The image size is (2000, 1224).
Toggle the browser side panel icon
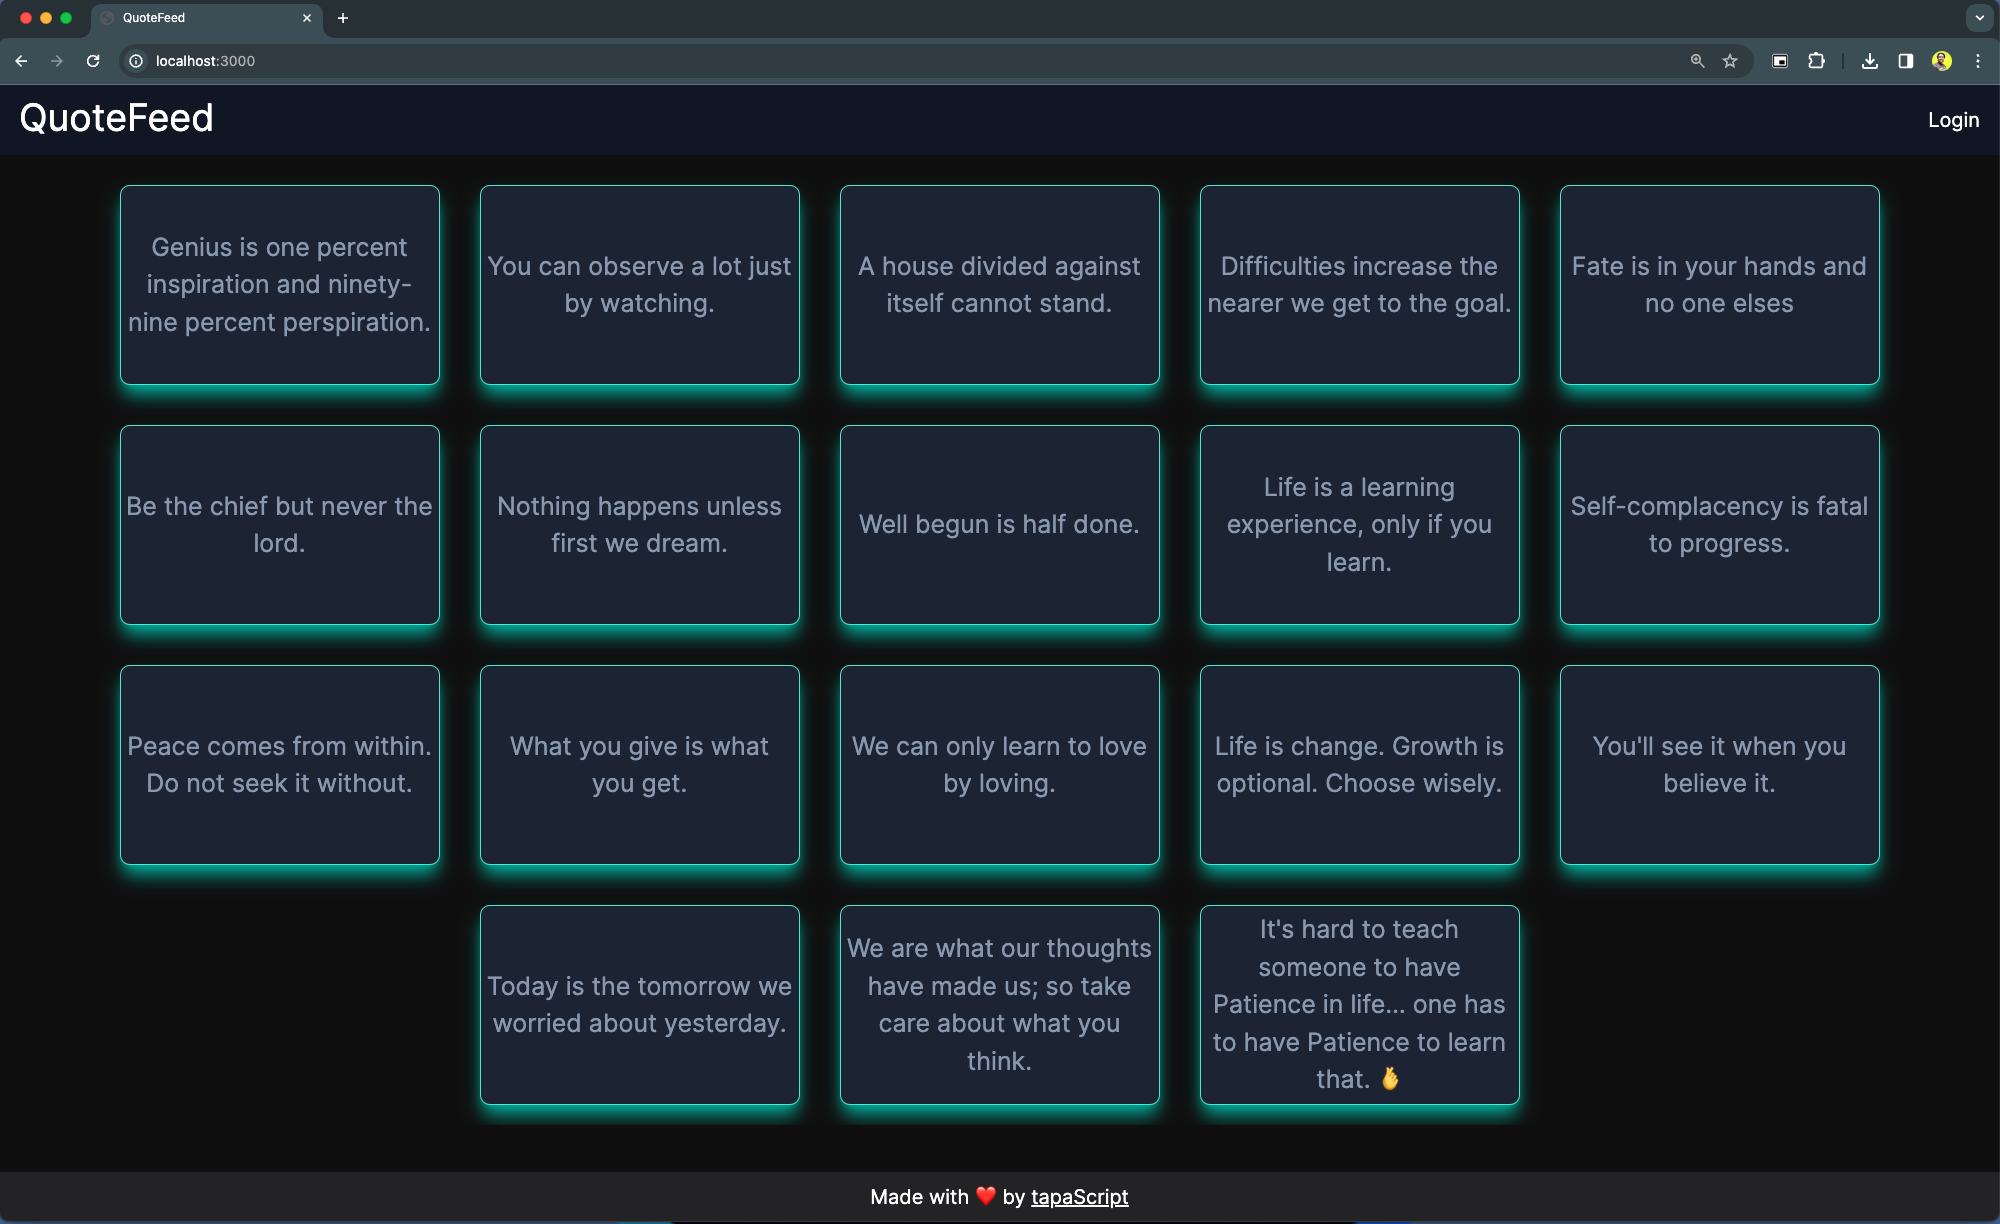coord(1905,61)
